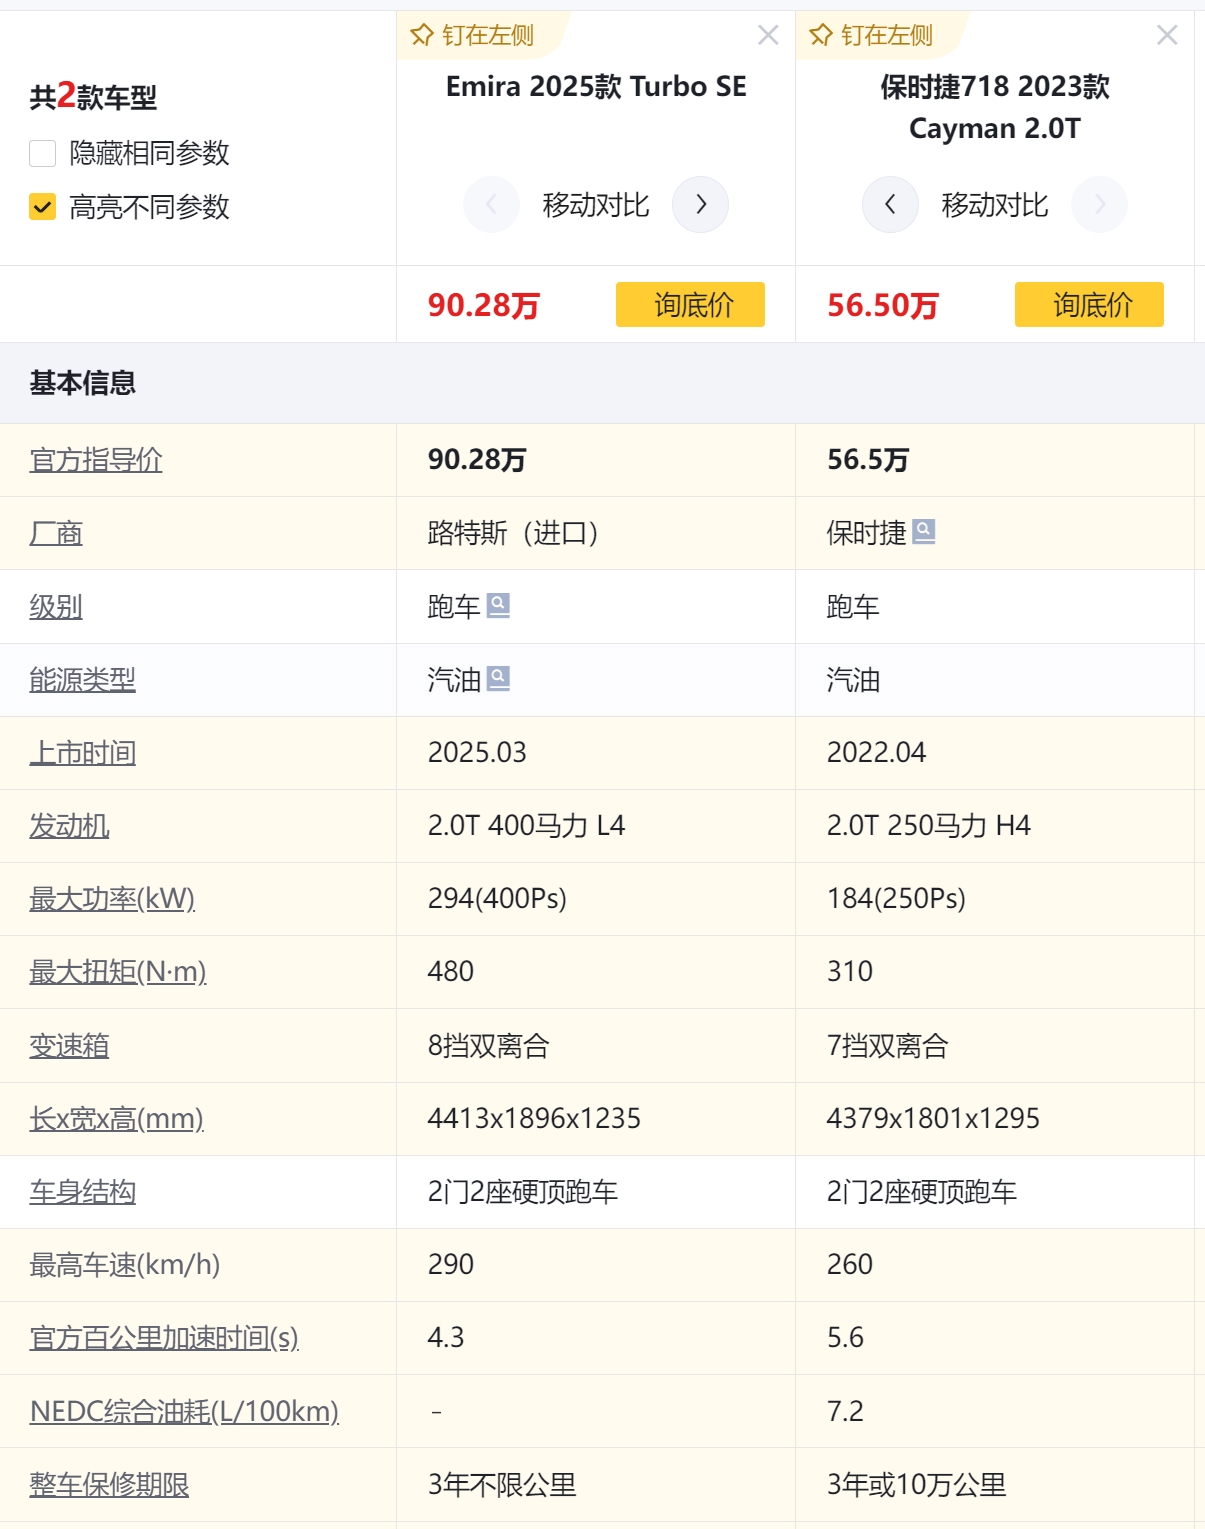This screenshot has width=1205, height=1529.
Task: Select Emira warranty 3年不限公里
Action: tap(502, 1485)
